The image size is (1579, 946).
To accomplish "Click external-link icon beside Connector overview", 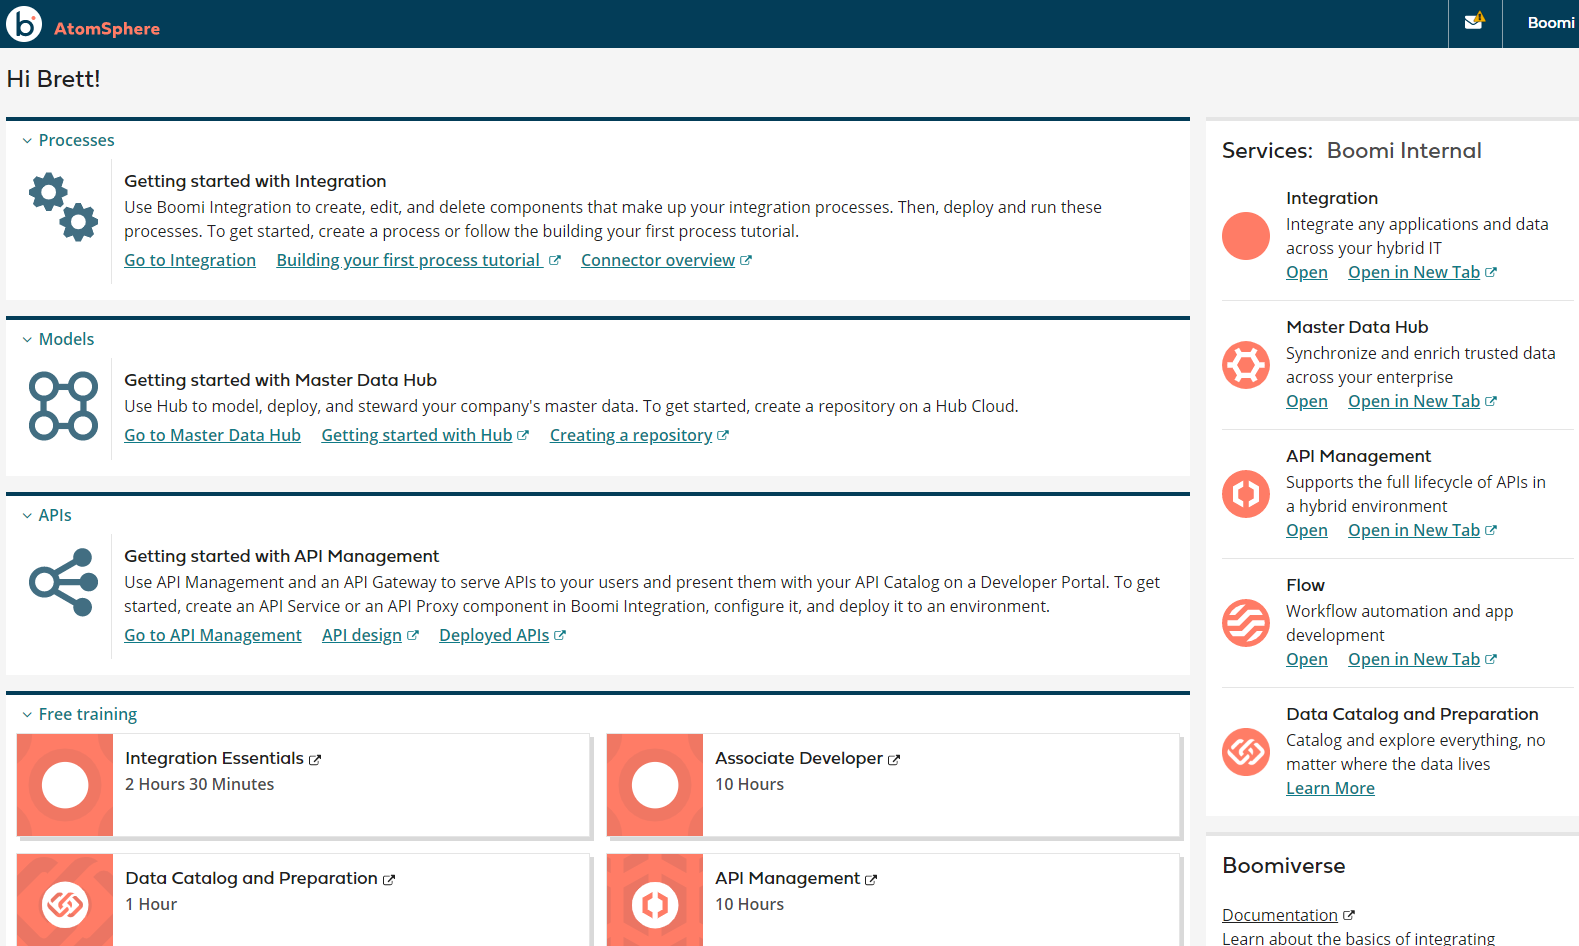I will click(746, 260).
